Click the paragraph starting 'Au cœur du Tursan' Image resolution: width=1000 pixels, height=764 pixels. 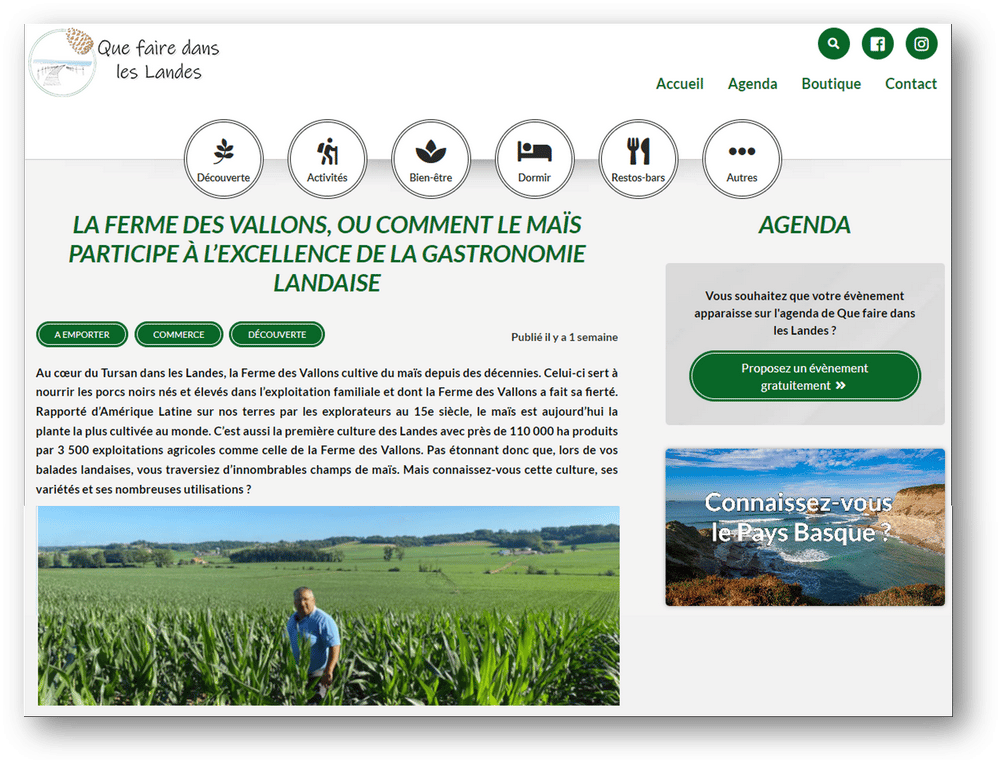(327, 430)
